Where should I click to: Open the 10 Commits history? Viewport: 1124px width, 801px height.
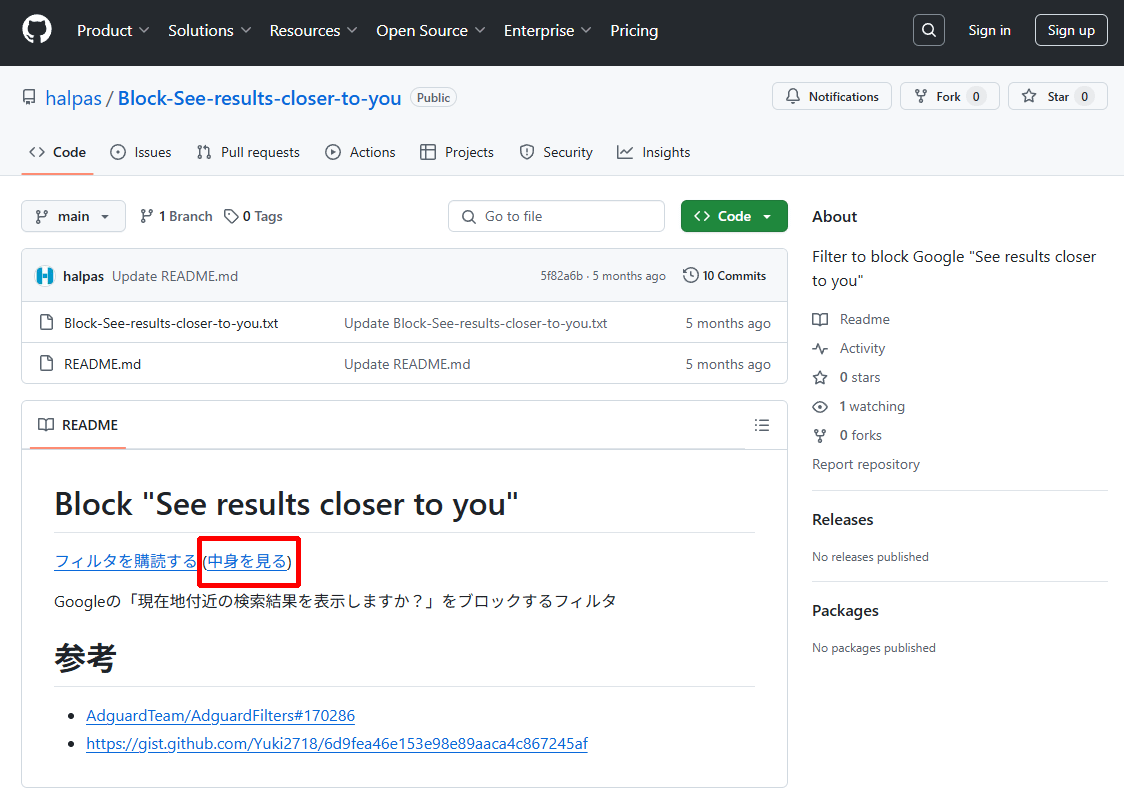[725, 275]
